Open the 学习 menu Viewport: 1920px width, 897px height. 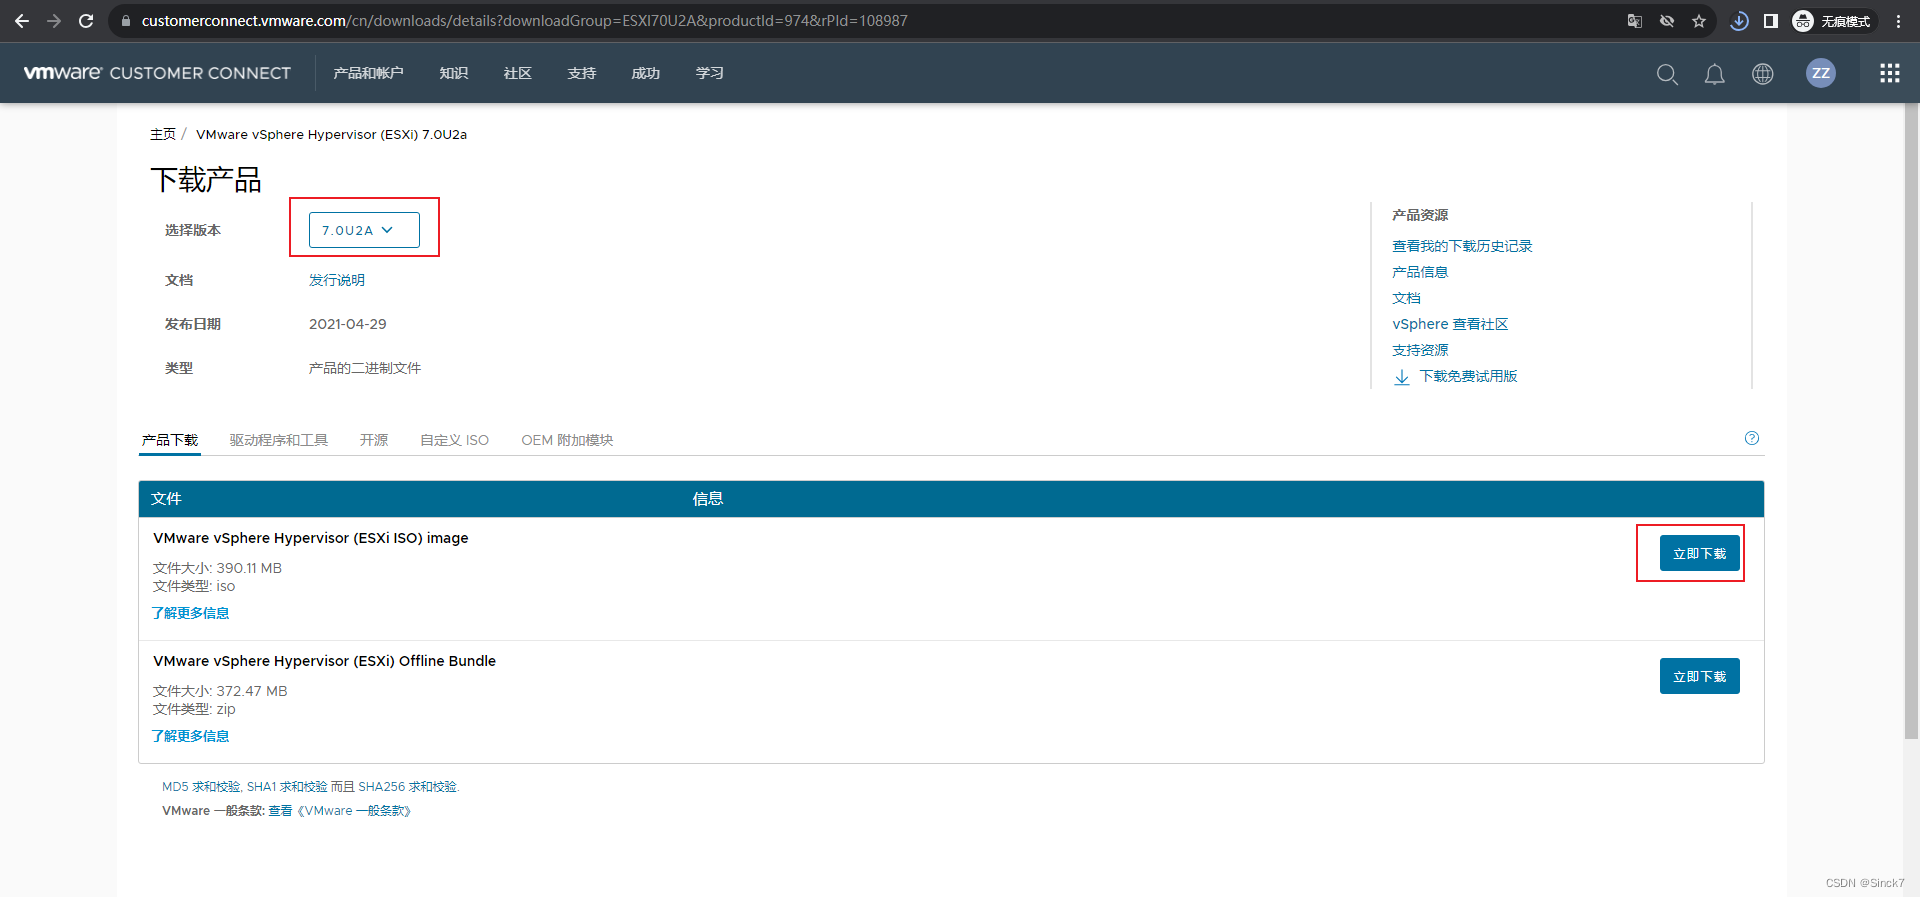(710, 73)
